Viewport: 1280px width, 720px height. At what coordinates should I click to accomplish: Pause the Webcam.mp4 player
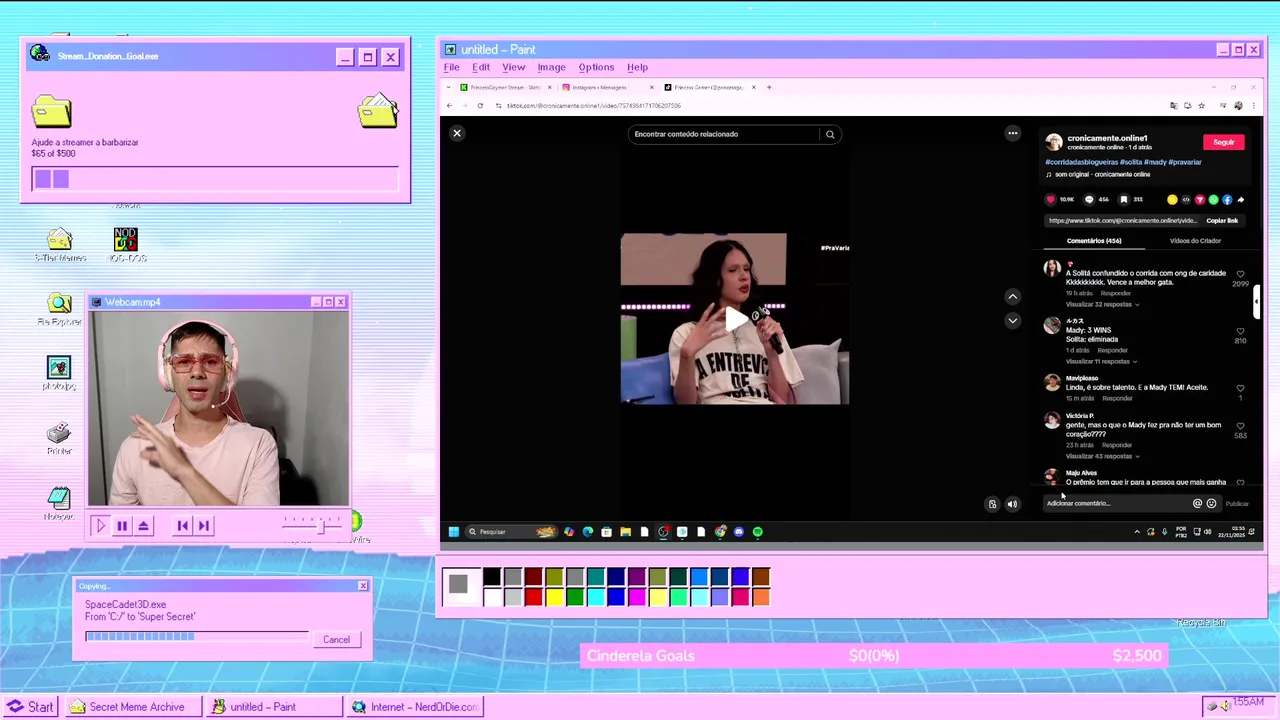pyautogui.click(x=122, y=525)
